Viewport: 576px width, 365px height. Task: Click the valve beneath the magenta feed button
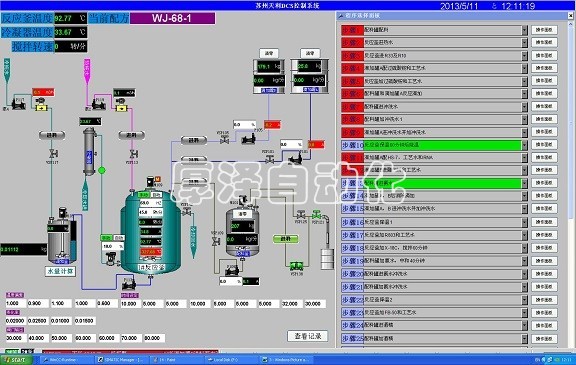pyautogui.click(x=134, y=154)
